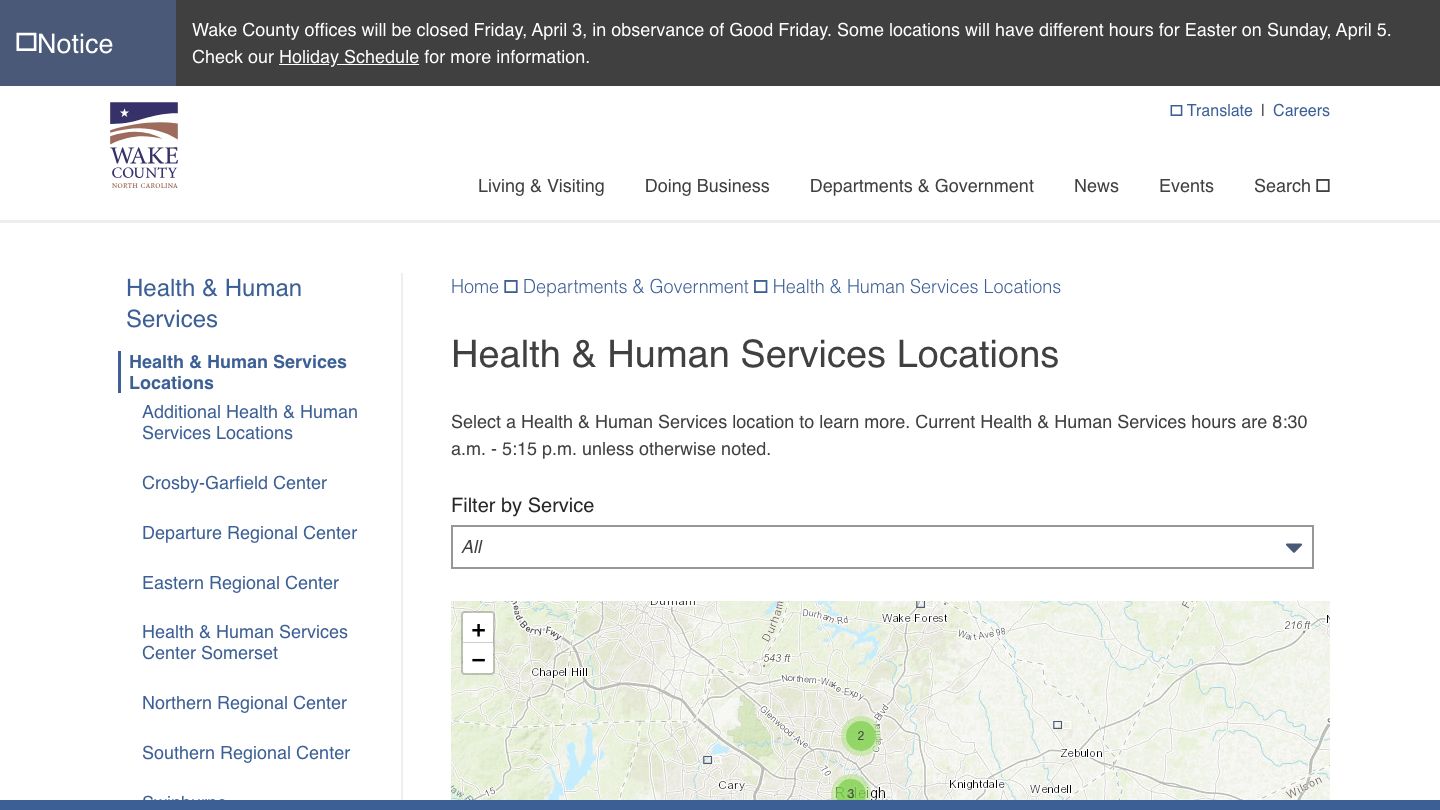This screenshot has height=810, width=1440.
Task: Click the map cluster marker labeled 2
Action: pos(860,735)
